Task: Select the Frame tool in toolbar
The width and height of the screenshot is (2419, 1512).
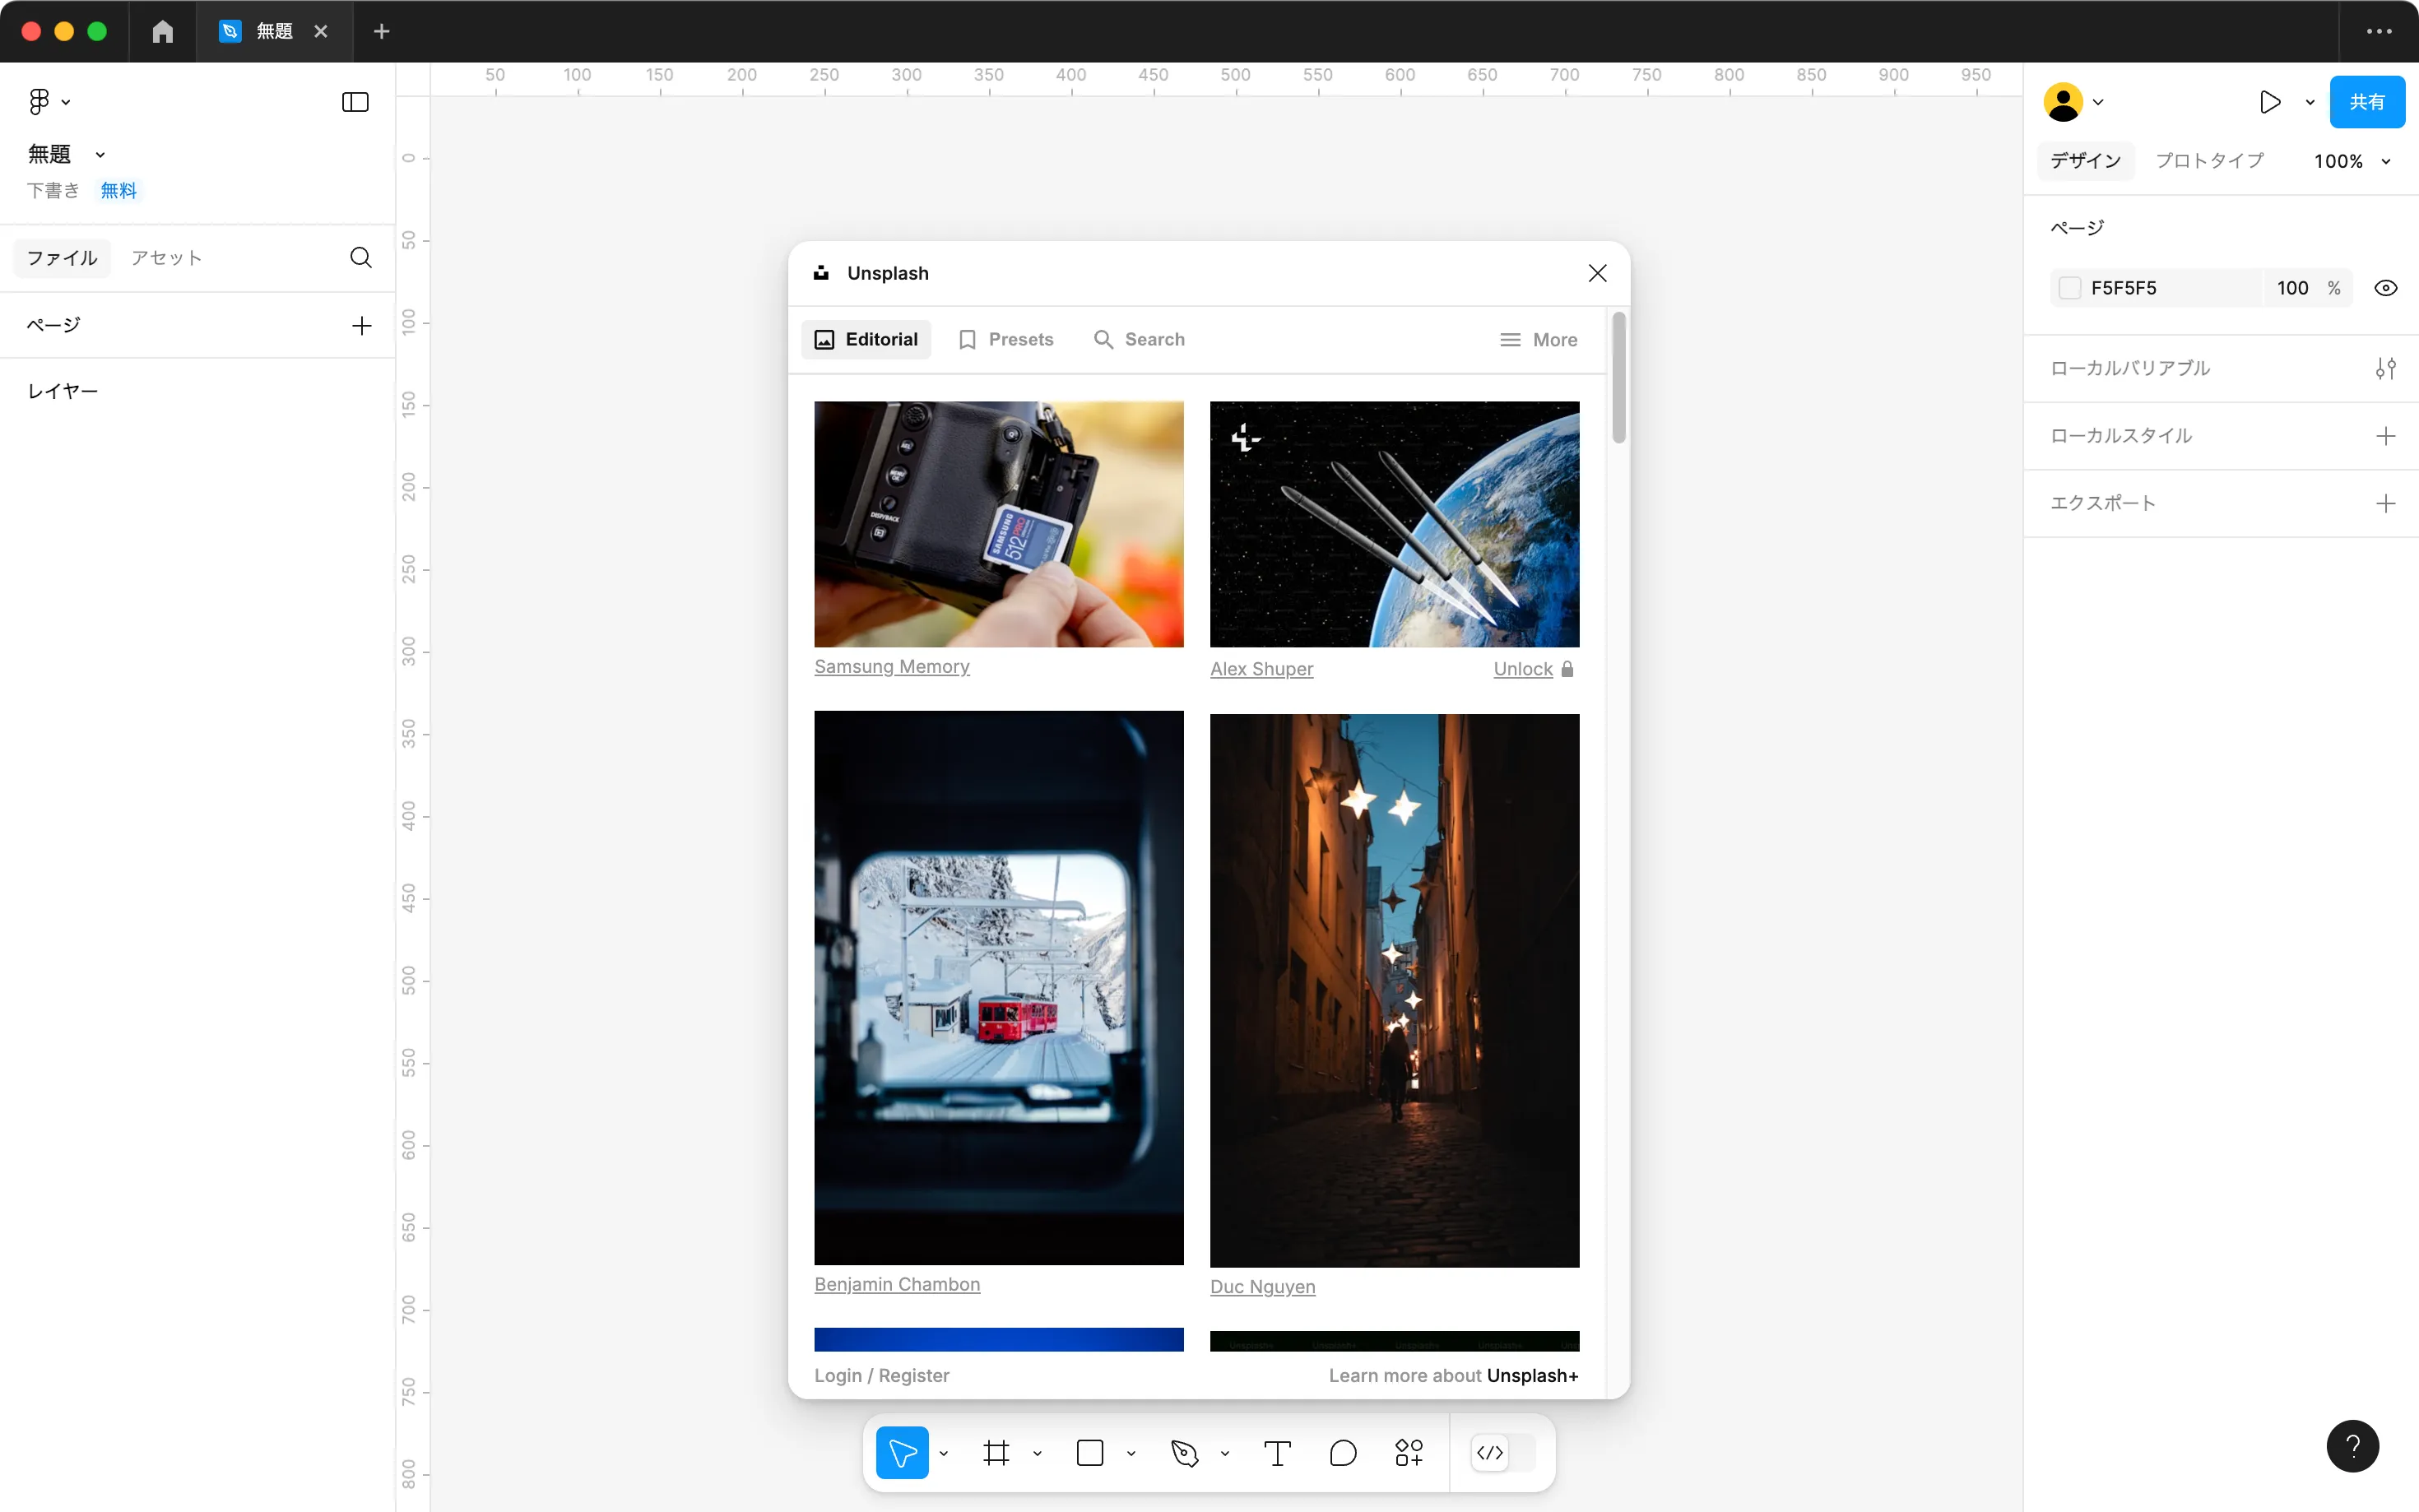Action: coord(996,1452)
